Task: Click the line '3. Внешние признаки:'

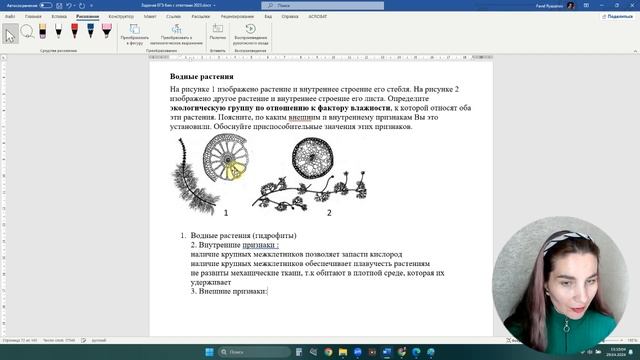Action: (x=229, y=291)
